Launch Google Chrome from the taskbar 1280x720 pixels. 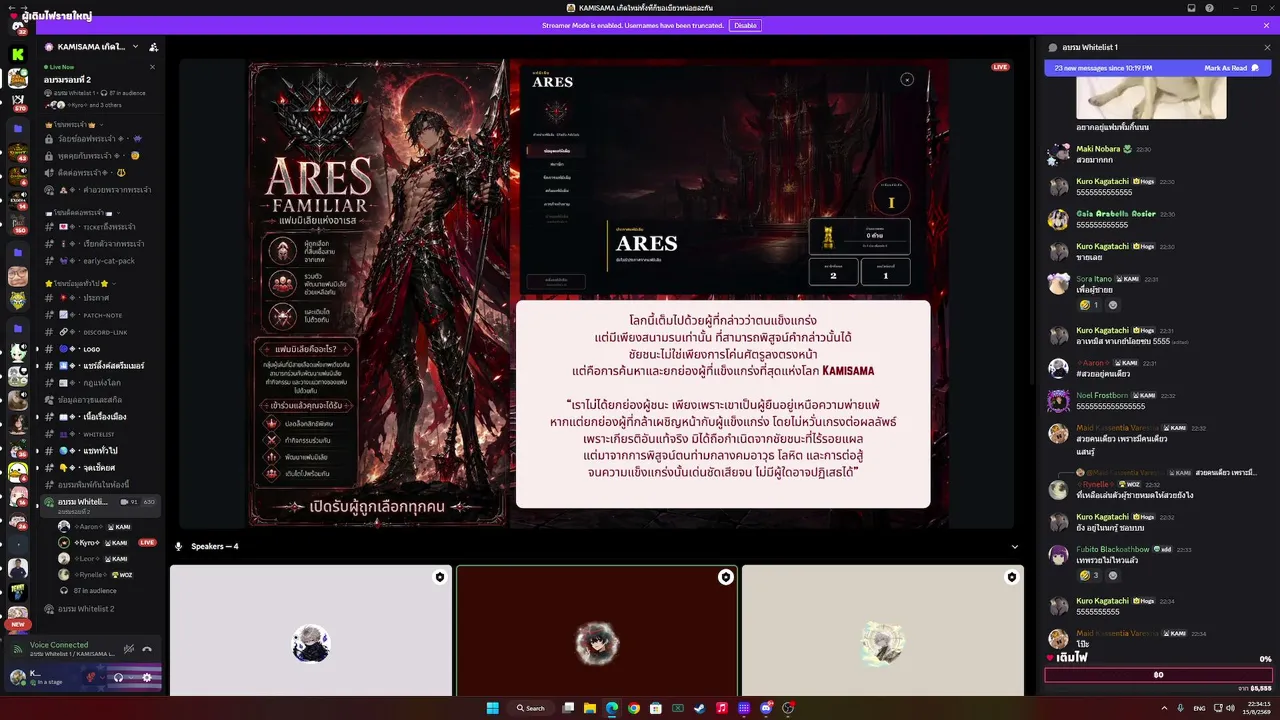coord(634,708)
